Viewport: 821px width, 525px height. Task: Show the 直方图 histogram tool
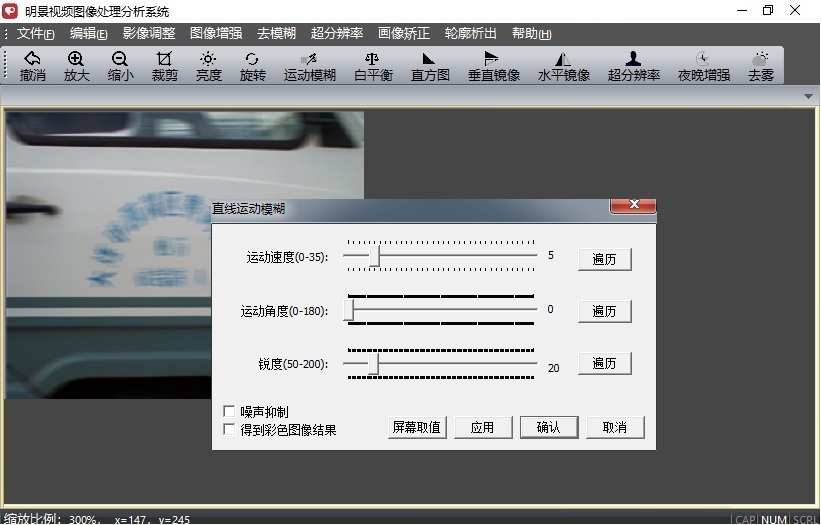click(x=430, y=66)
